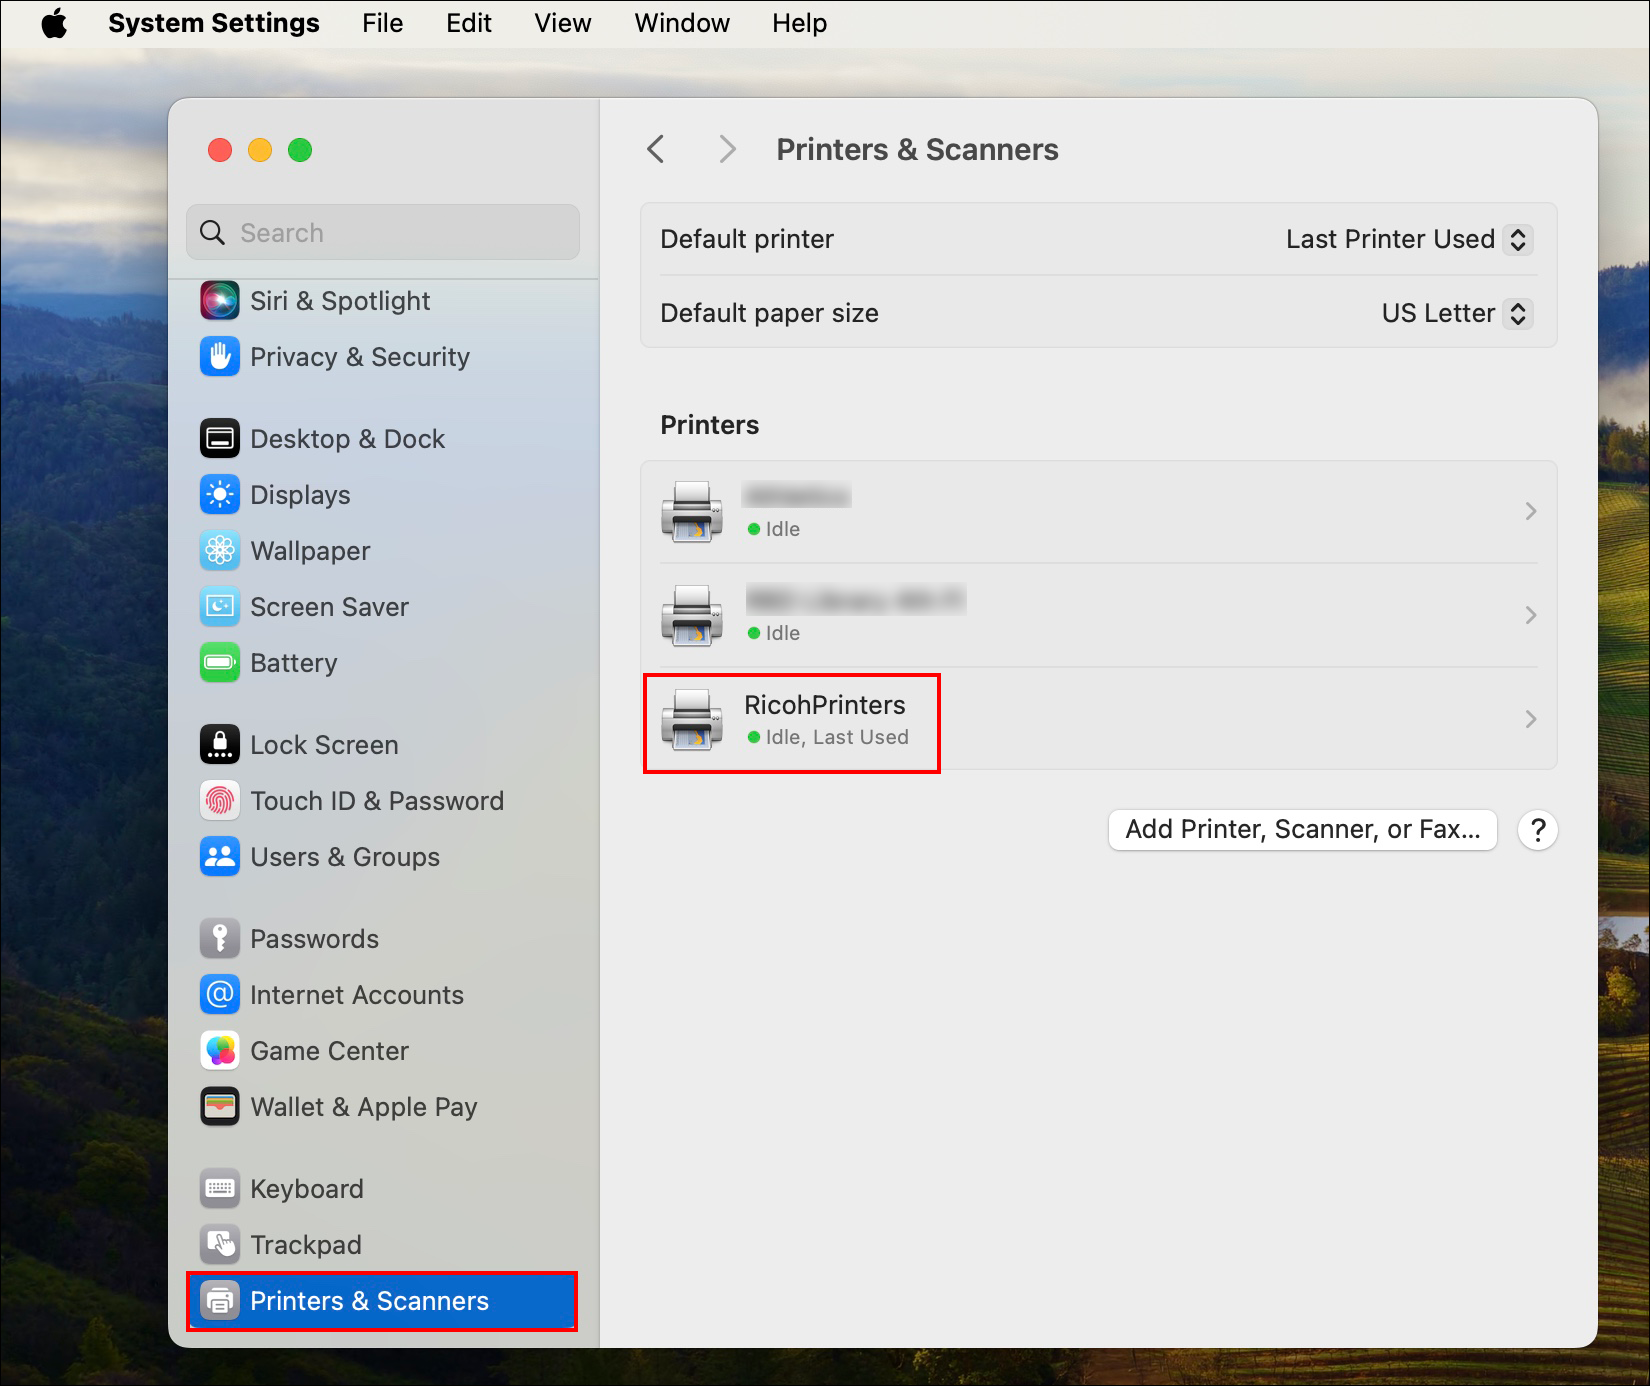Image resolution: width=1650 pixels, height=1386 pixels.
Task: Click first printer's icon in list
Action: (x=692, y=511)
